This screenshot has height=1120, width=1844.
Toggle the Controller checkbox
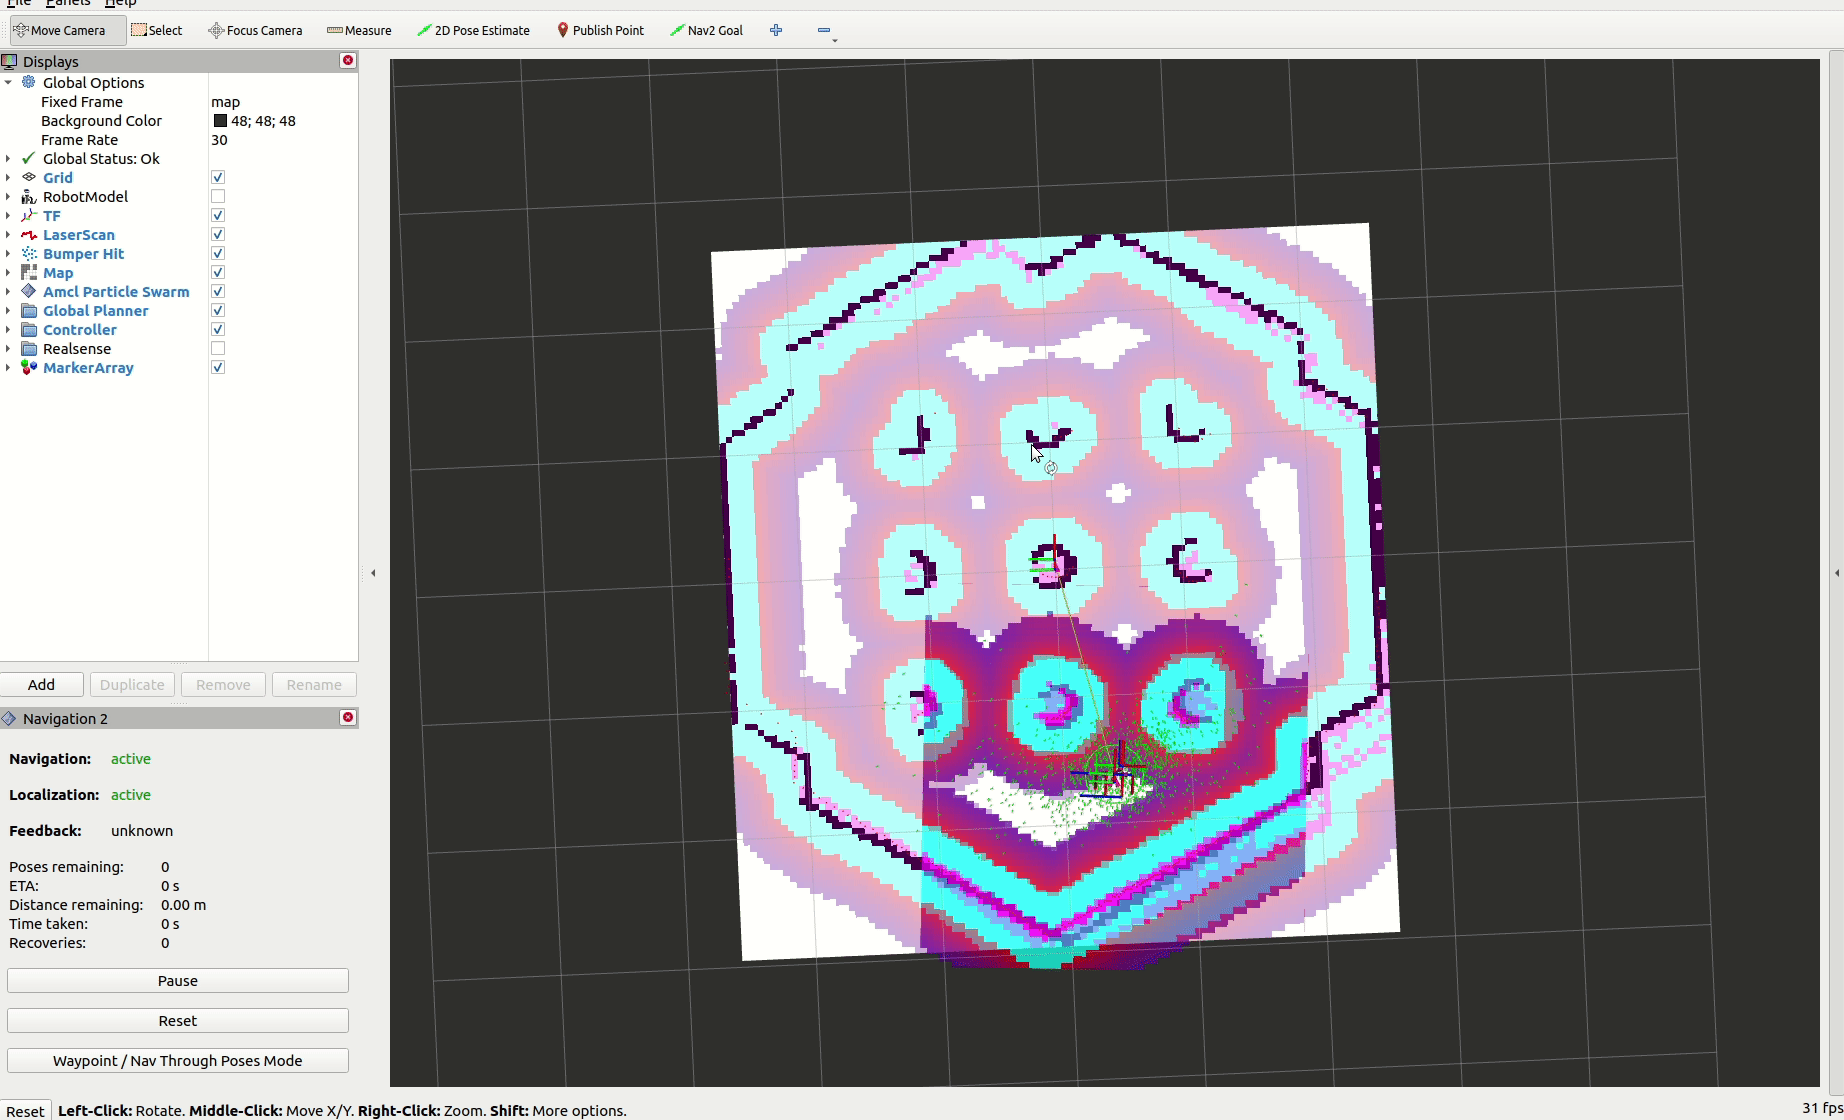tap(218, 329)
